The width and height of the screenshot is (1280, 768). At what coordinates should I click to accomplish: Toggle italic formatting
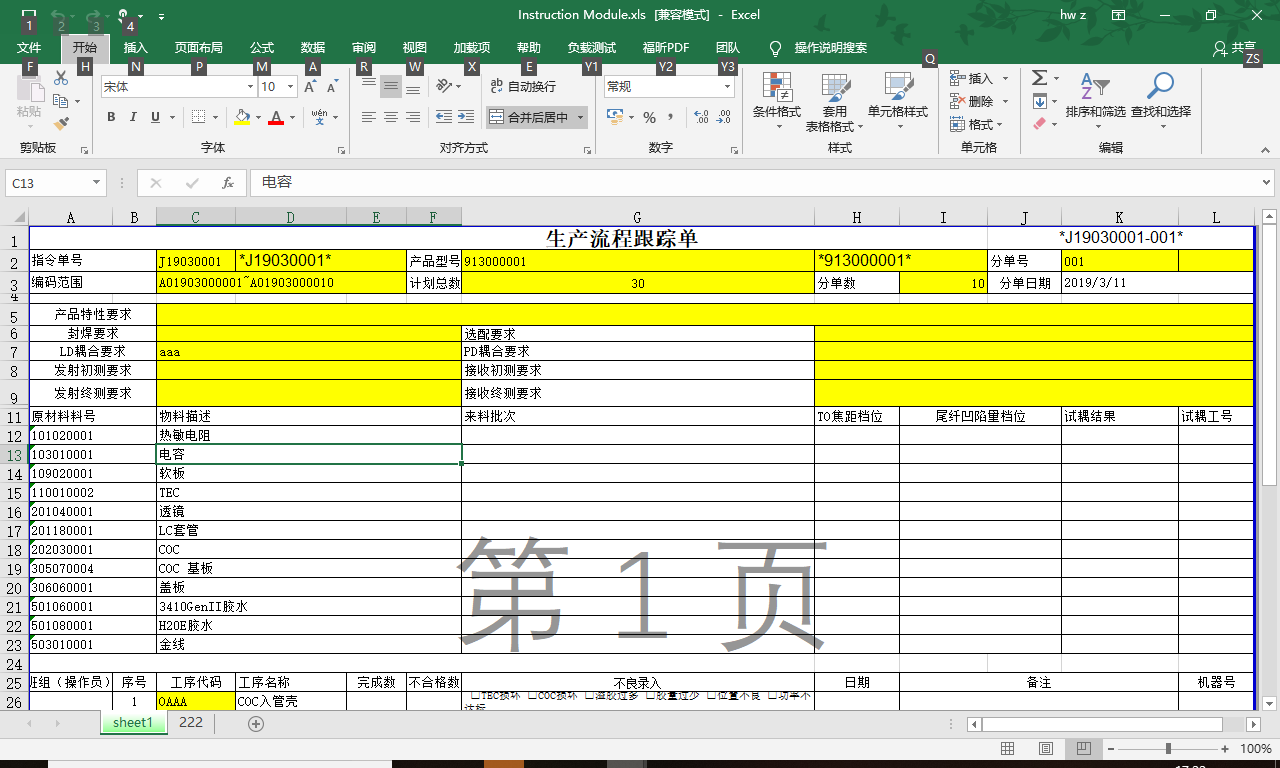[x=133, y=117]
